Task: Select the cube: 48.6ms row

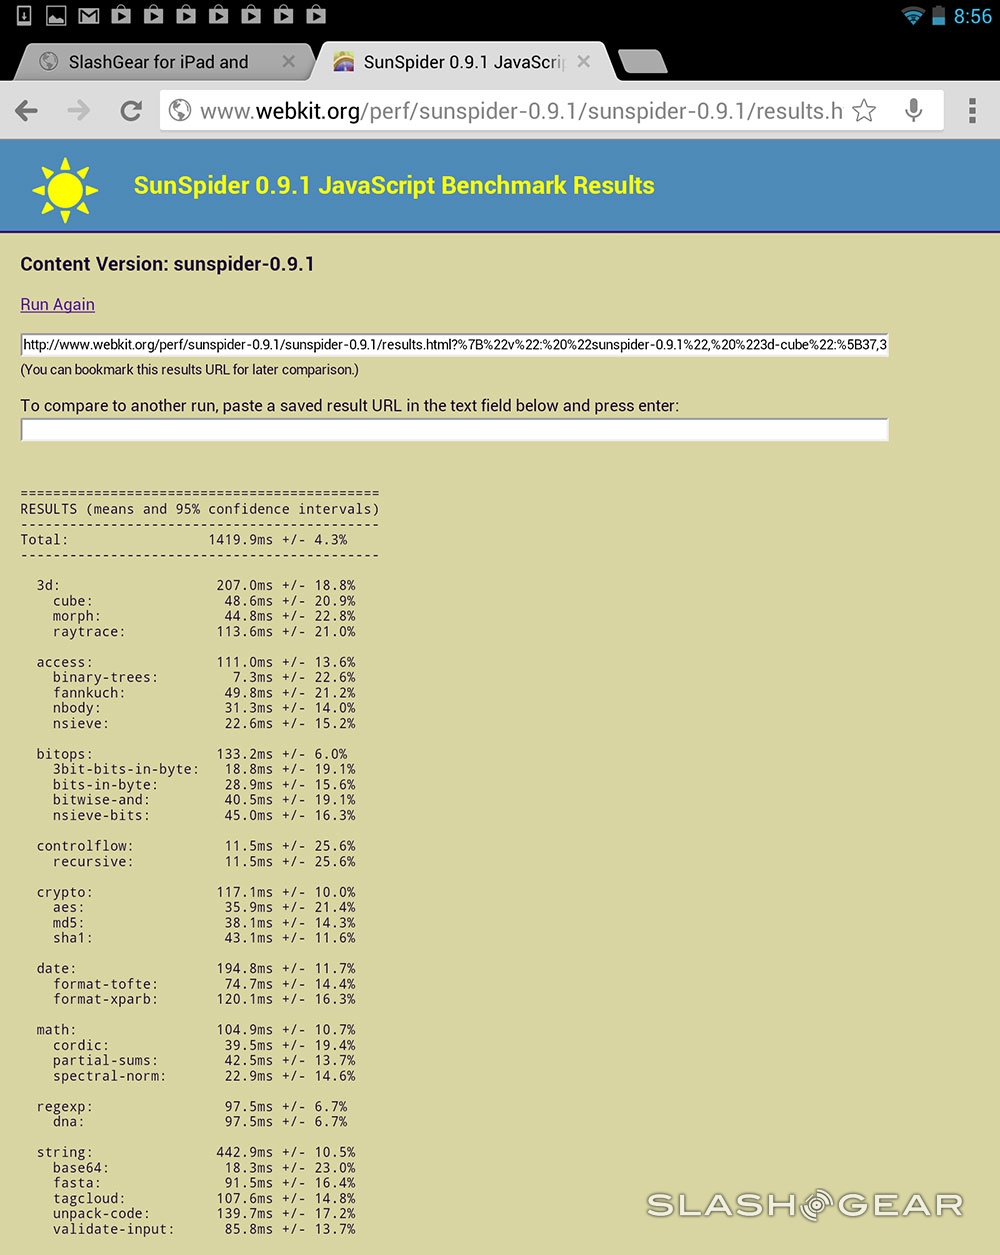Action: point(204,601)
